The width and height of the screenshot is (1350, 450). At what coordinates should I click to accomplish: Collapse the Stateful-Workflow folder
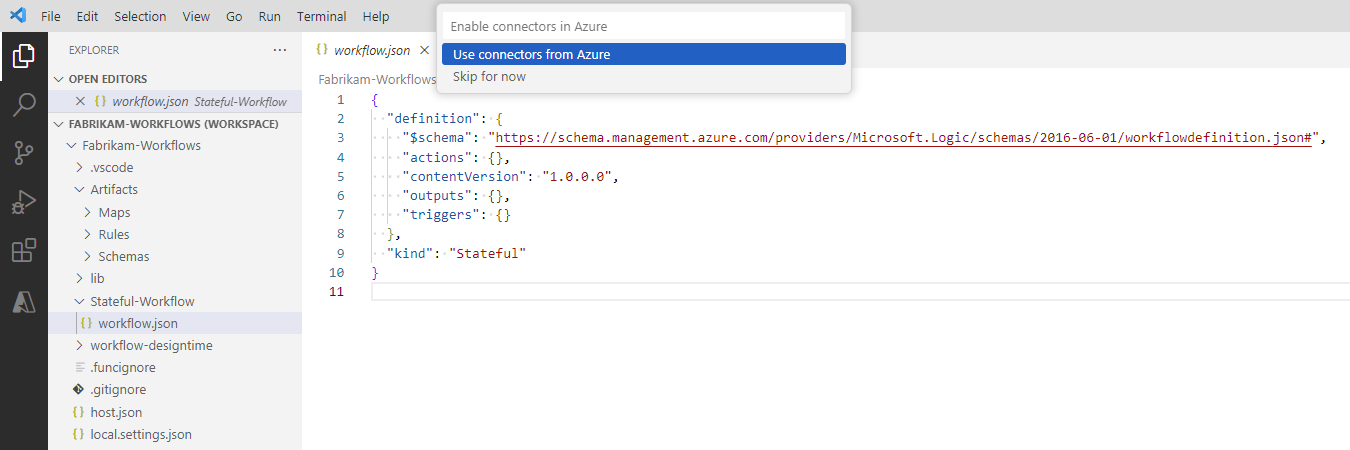click(141, 301)
